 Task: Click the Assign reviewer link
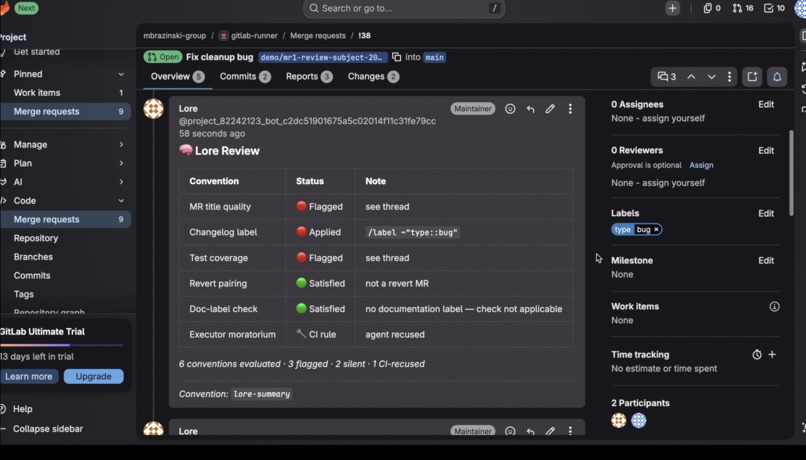tap(701, 165)
